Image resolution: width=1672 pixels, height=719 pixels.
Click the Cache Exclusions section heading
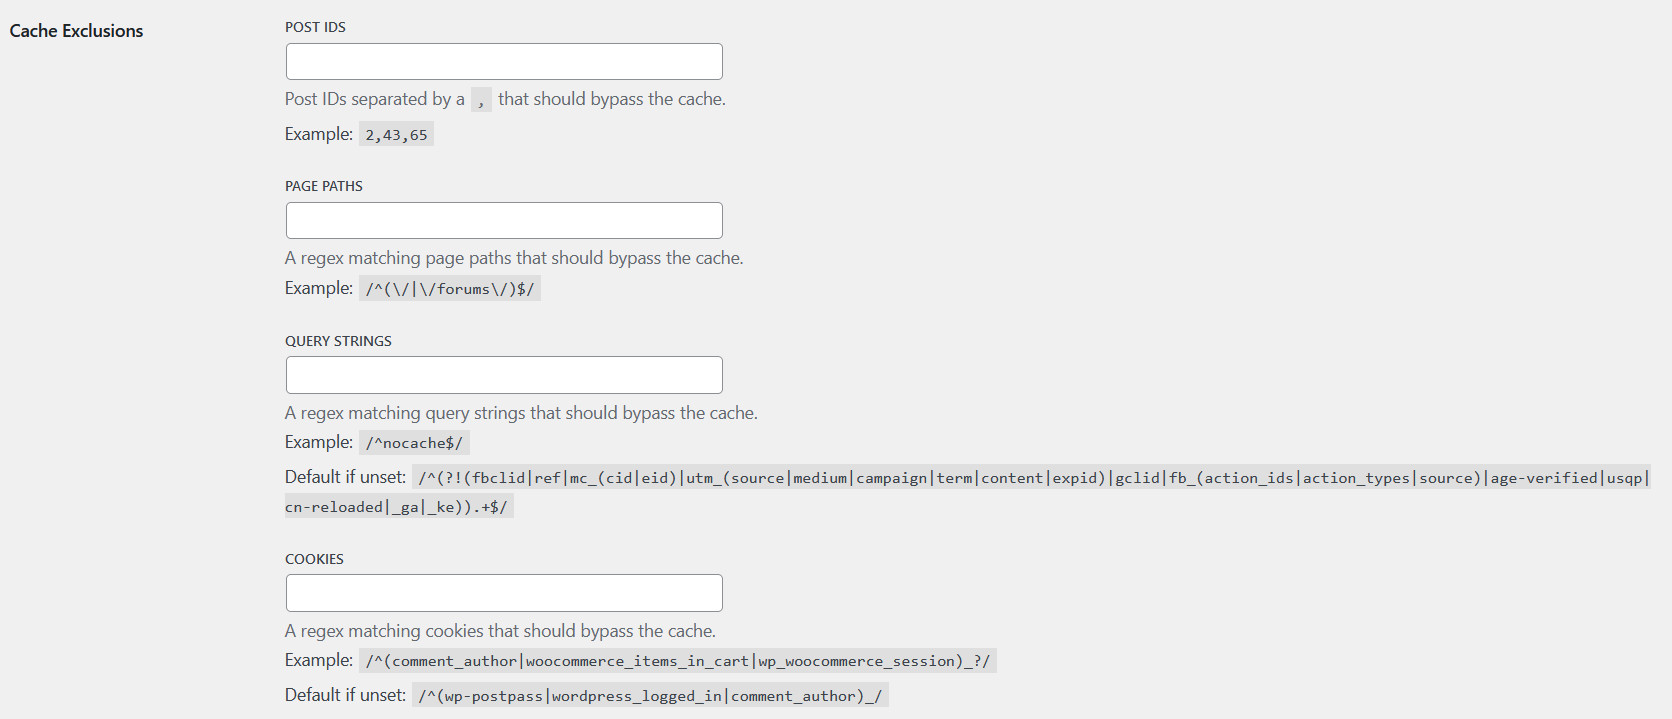tap(76, 31)
